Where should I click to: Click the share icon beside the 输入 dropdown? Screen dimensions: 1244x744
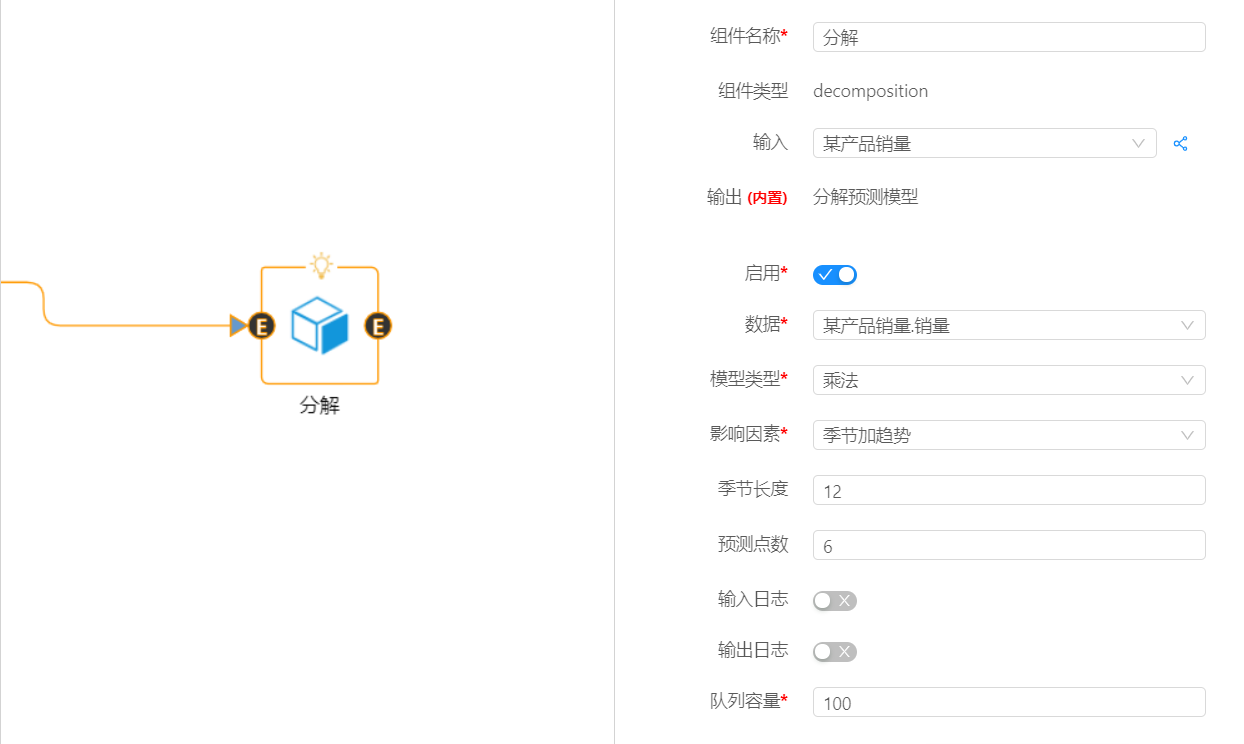pos(1181,144)
